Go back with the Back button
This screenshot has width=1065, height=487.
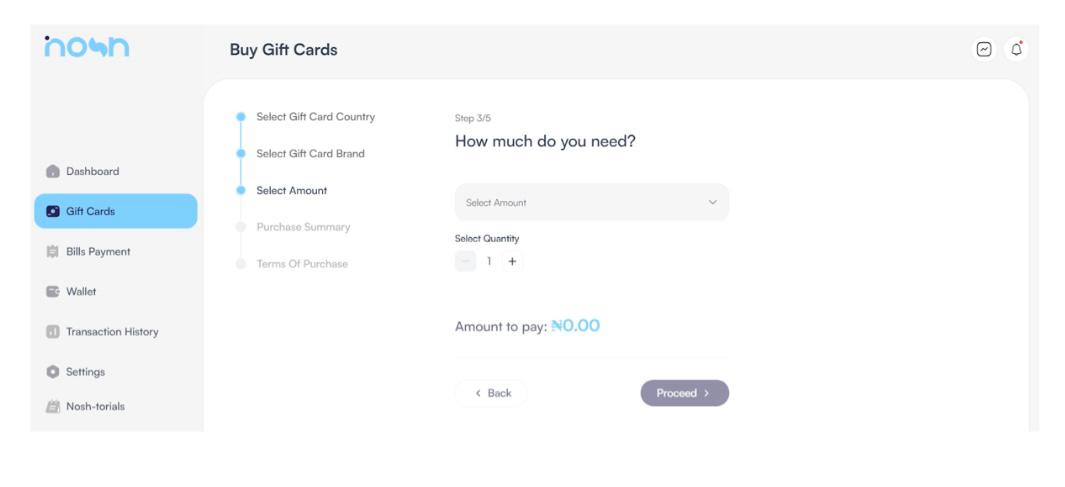click(491, 393)
